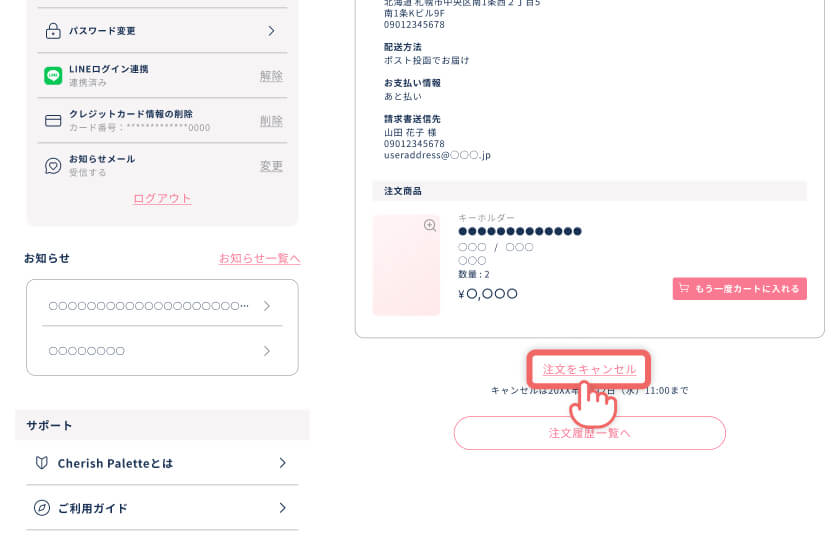Viewport: 840px width, 540px height.
Task: Click the お知らせメール speech bubble heart icon
Action: 53,166
